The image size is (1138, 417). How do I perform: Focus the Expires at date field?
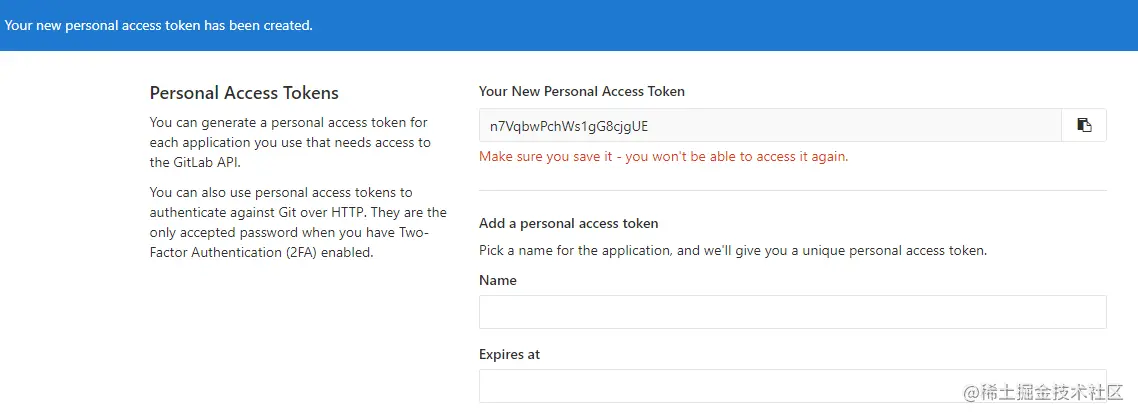(792, 385)
